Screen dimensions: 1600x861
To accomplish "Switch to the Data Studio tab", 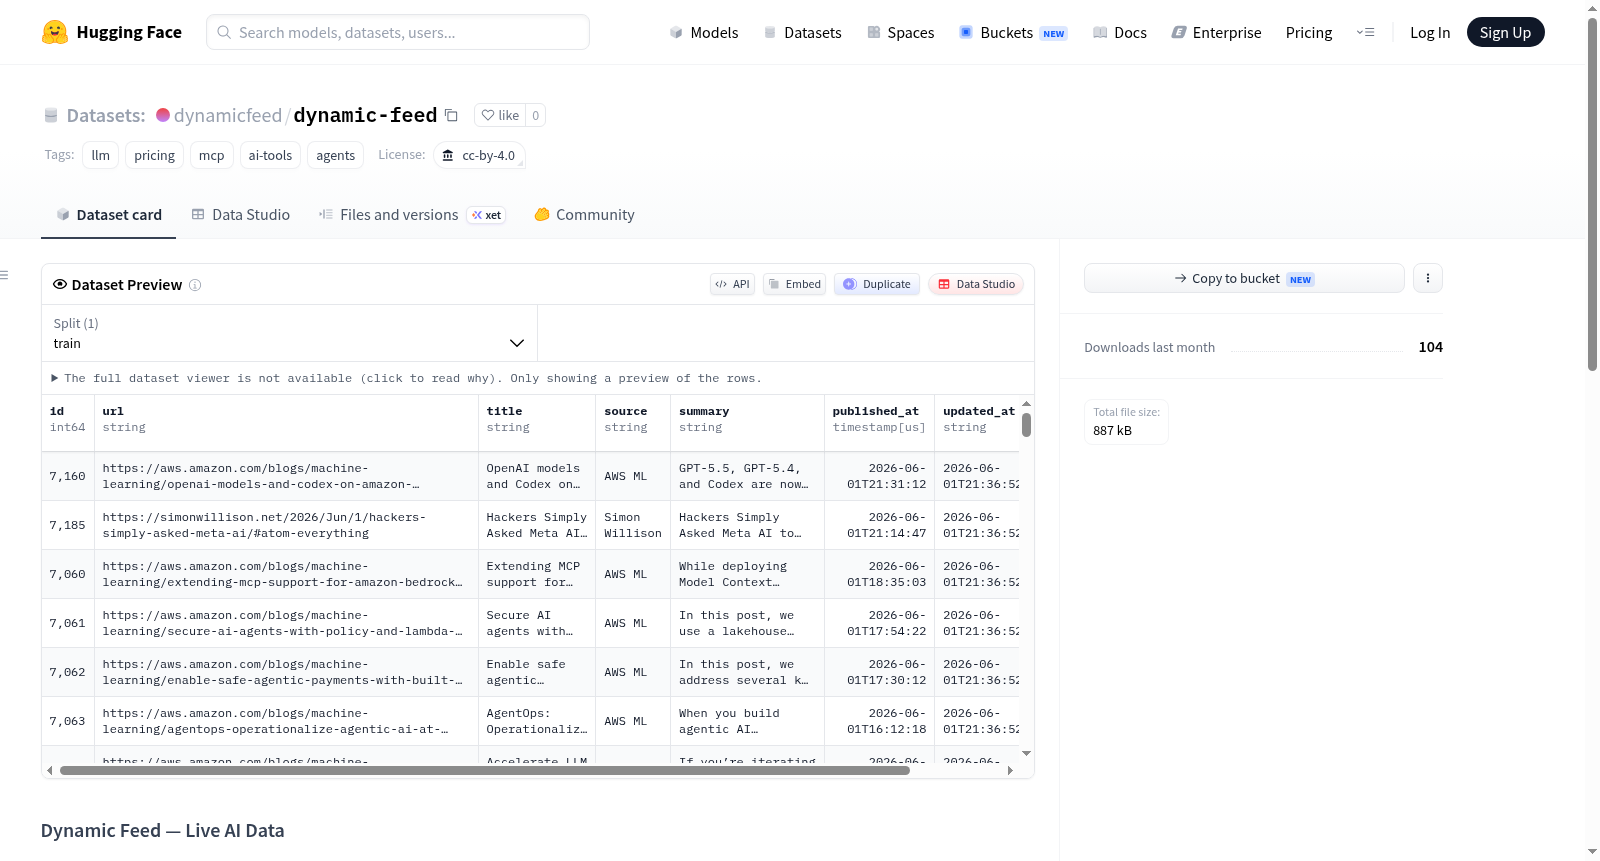I will point(241,215).
